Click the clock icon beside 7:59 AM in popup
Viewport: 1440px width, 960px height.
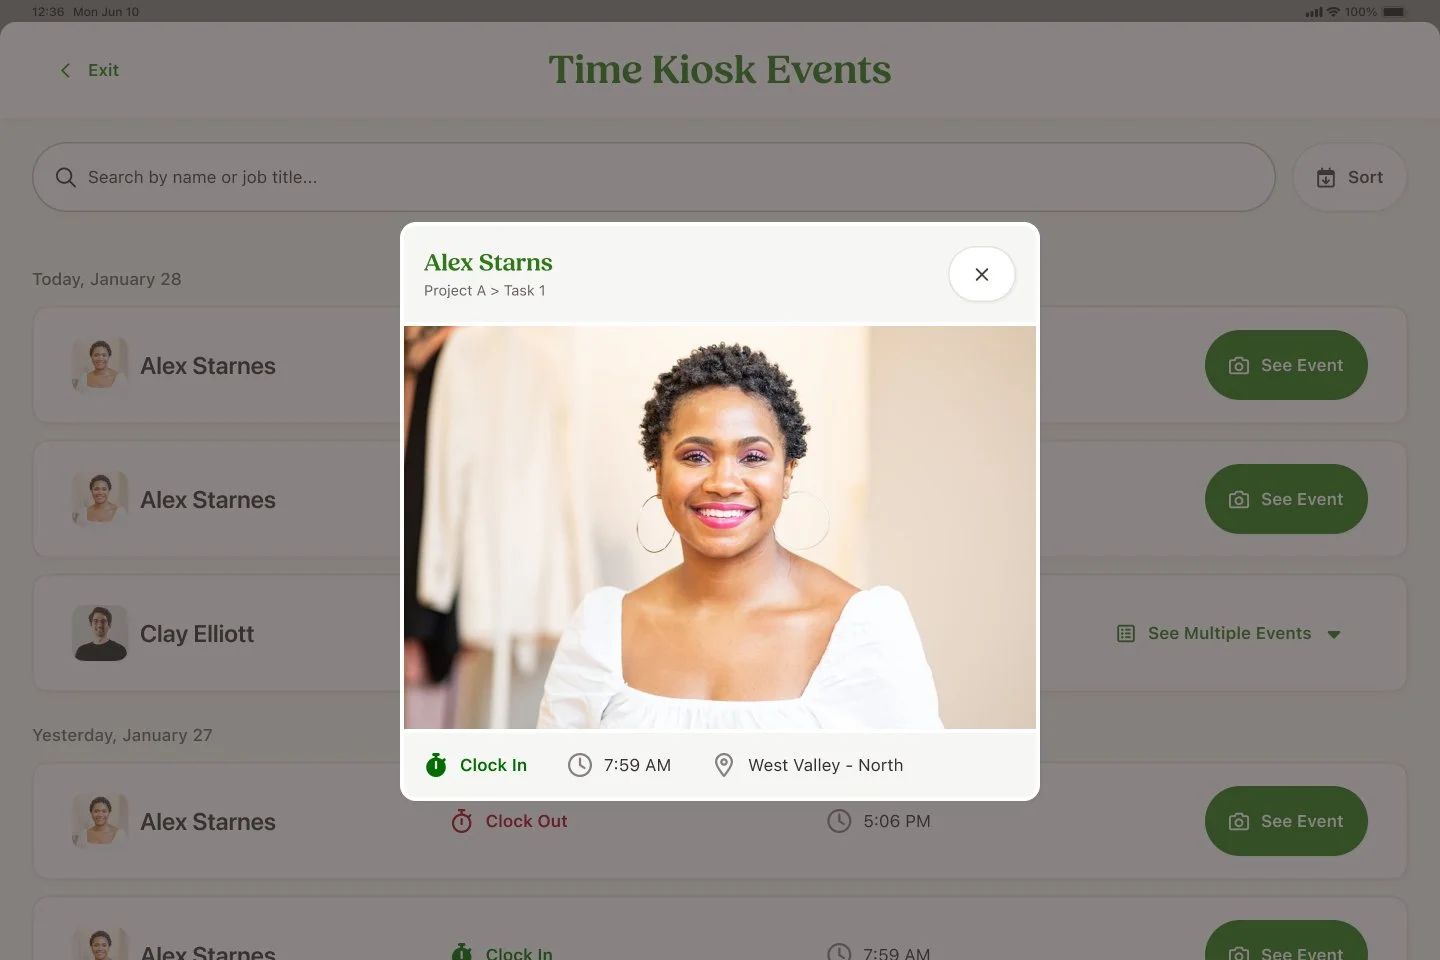580,765
